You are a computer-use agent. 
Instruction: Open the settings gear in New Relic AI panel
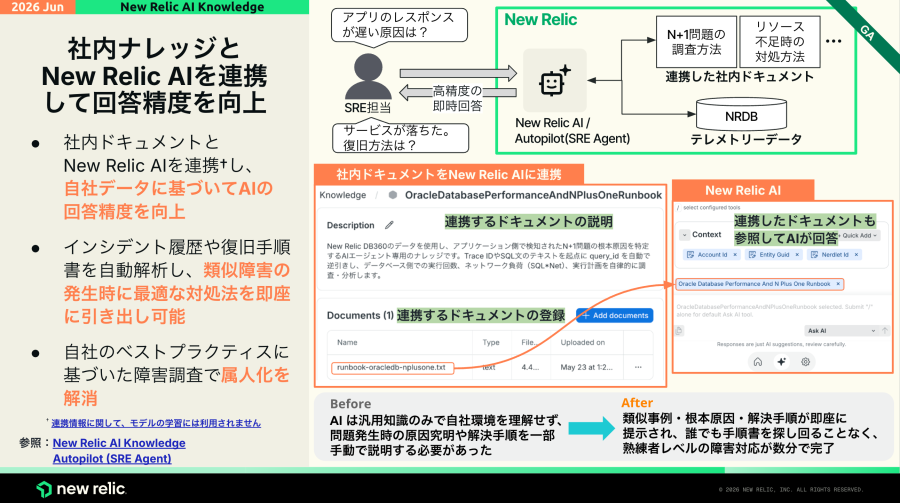click(x=805, y=362)
